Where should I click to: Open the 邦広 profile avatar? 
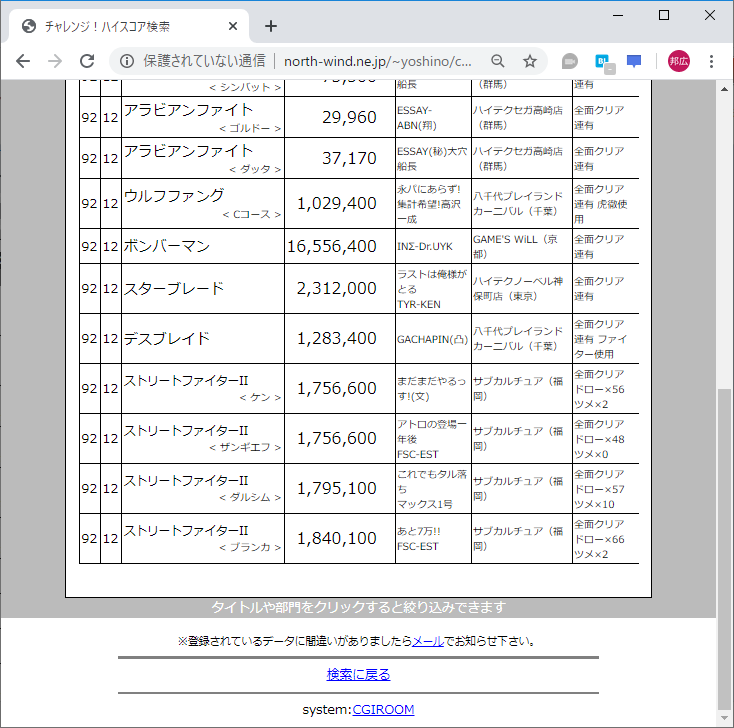click(x=678, y=61)
